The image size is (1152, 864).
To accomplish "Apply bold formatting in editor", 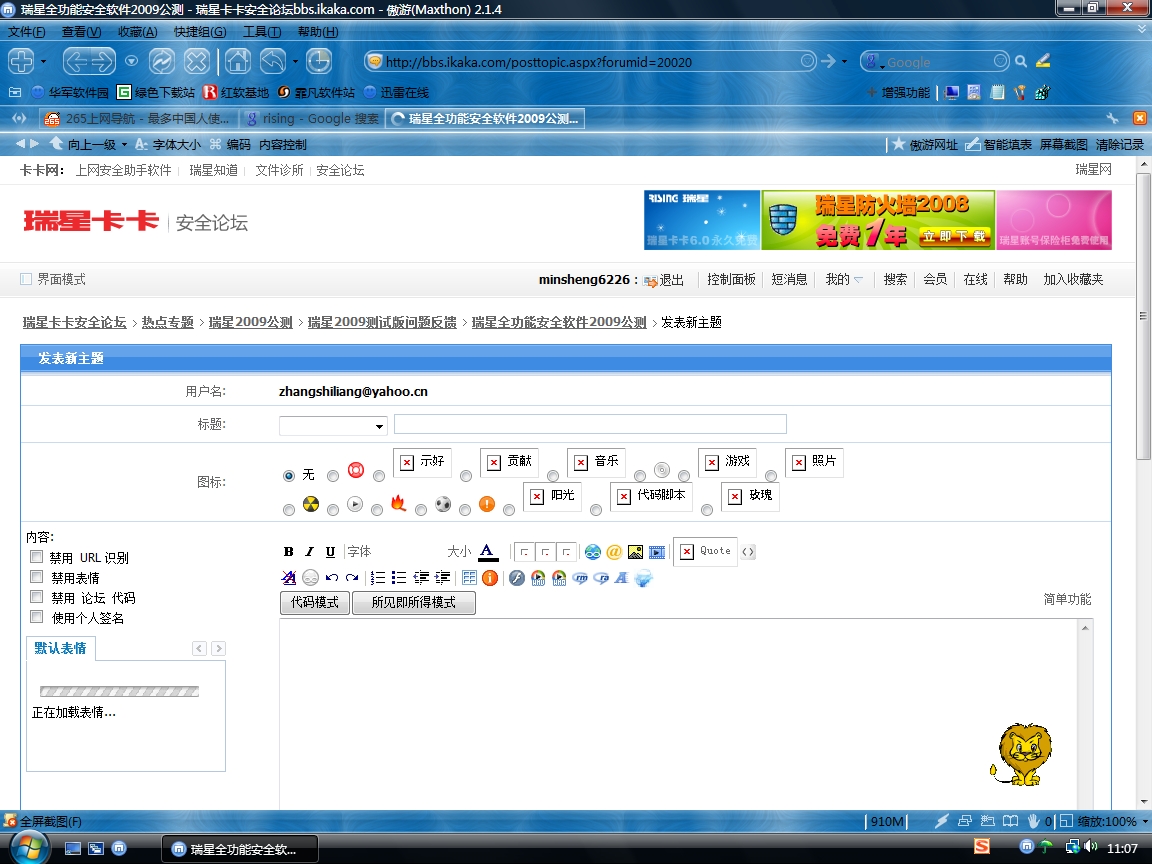I will click(x=289, y=552).
